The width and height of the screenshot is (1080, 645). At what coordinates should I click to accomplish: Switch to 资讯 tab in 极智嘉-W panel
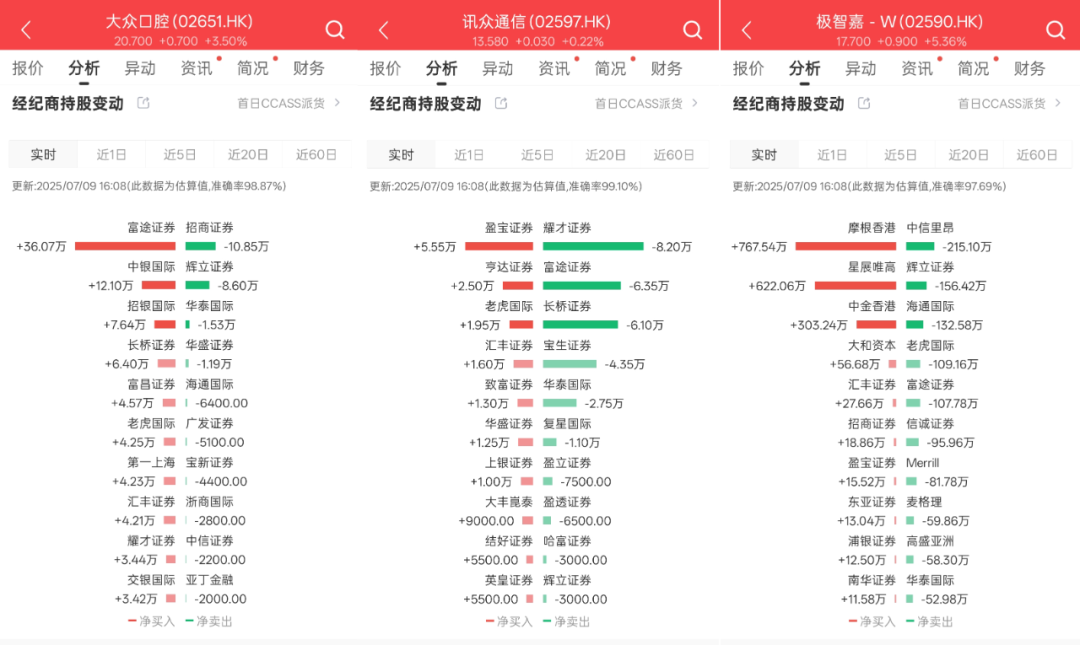click(917, 68)
